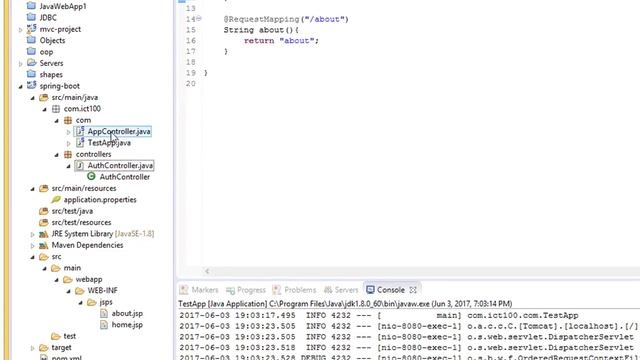Click the Servers folder icon
The image size is (640, 360).
(31, 63)
